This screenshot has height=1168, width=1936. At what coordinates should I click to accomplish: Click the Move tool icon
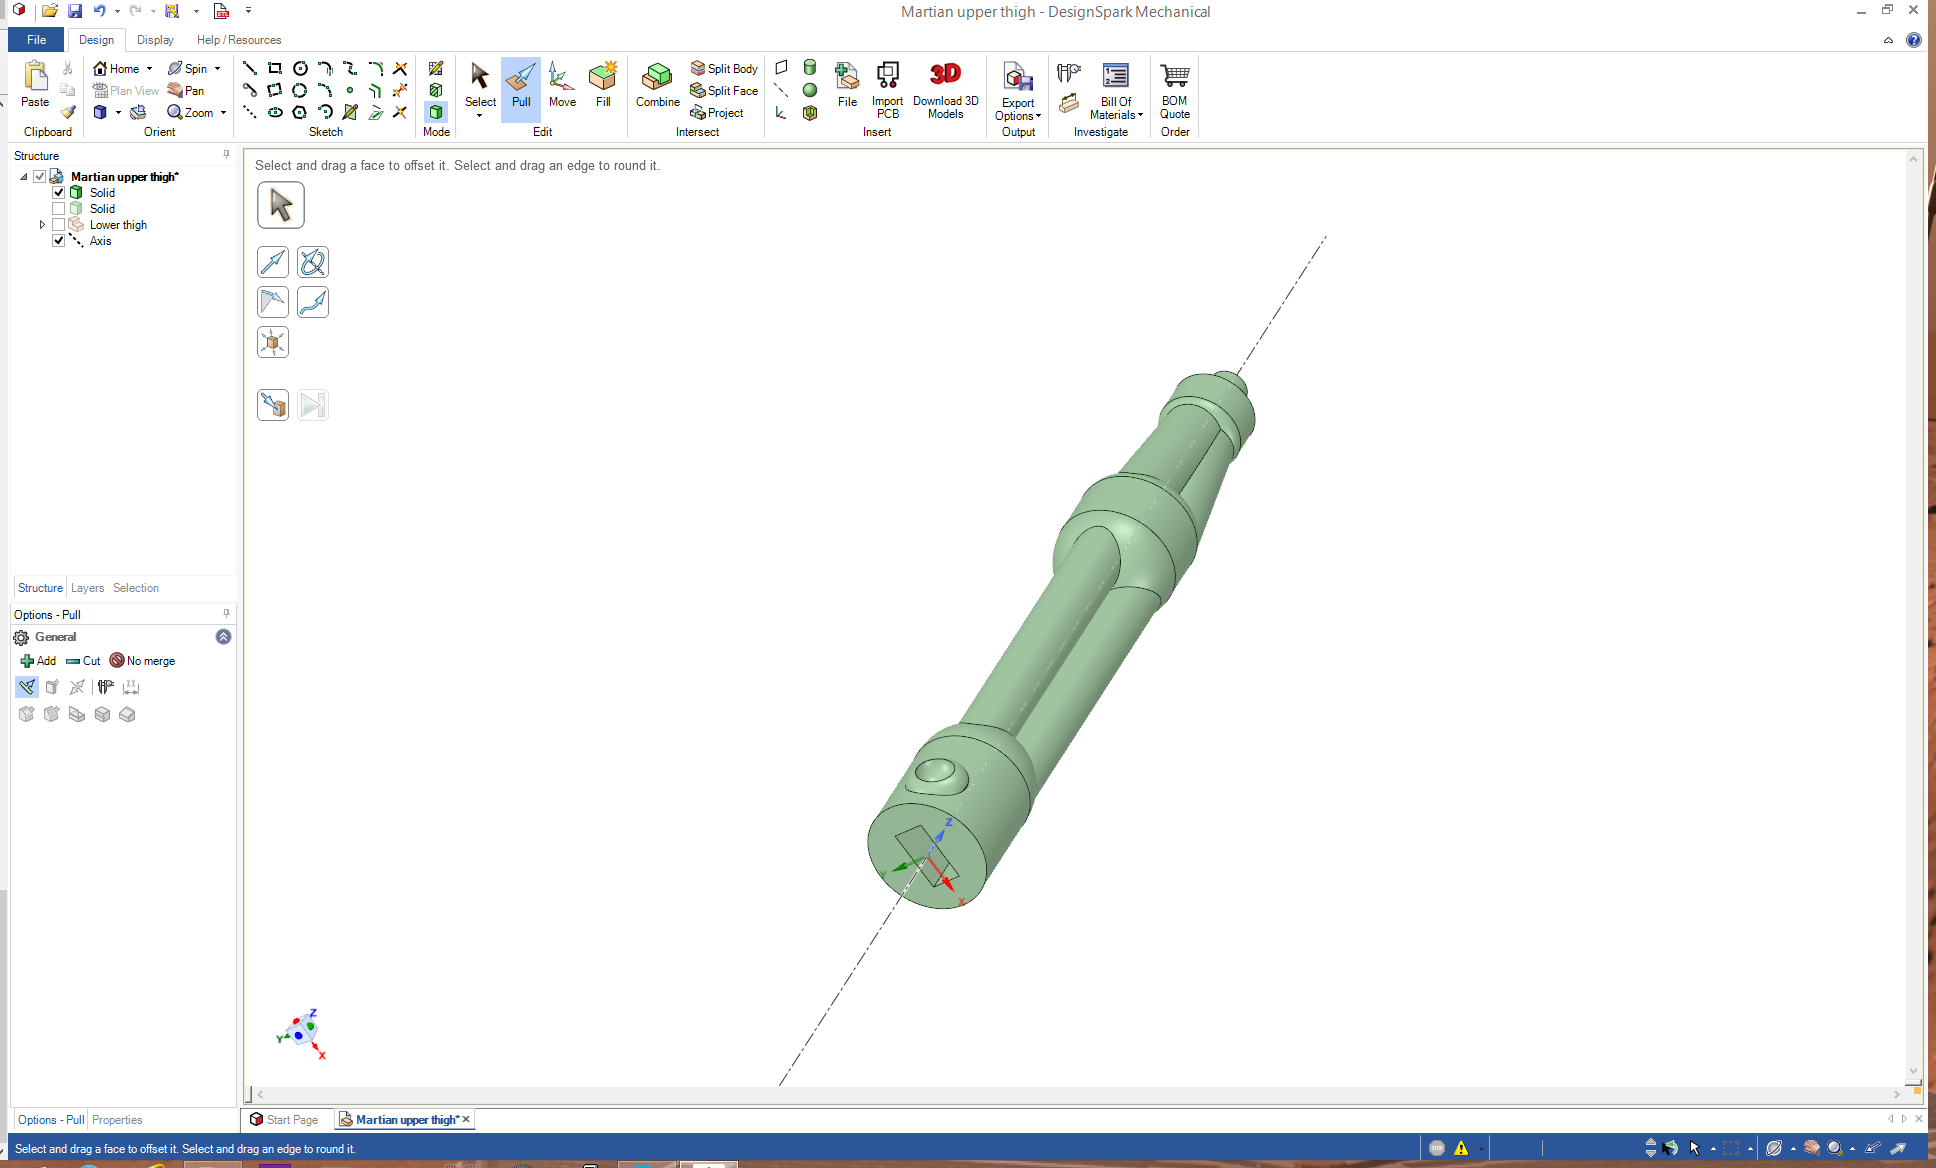point(562,78)
